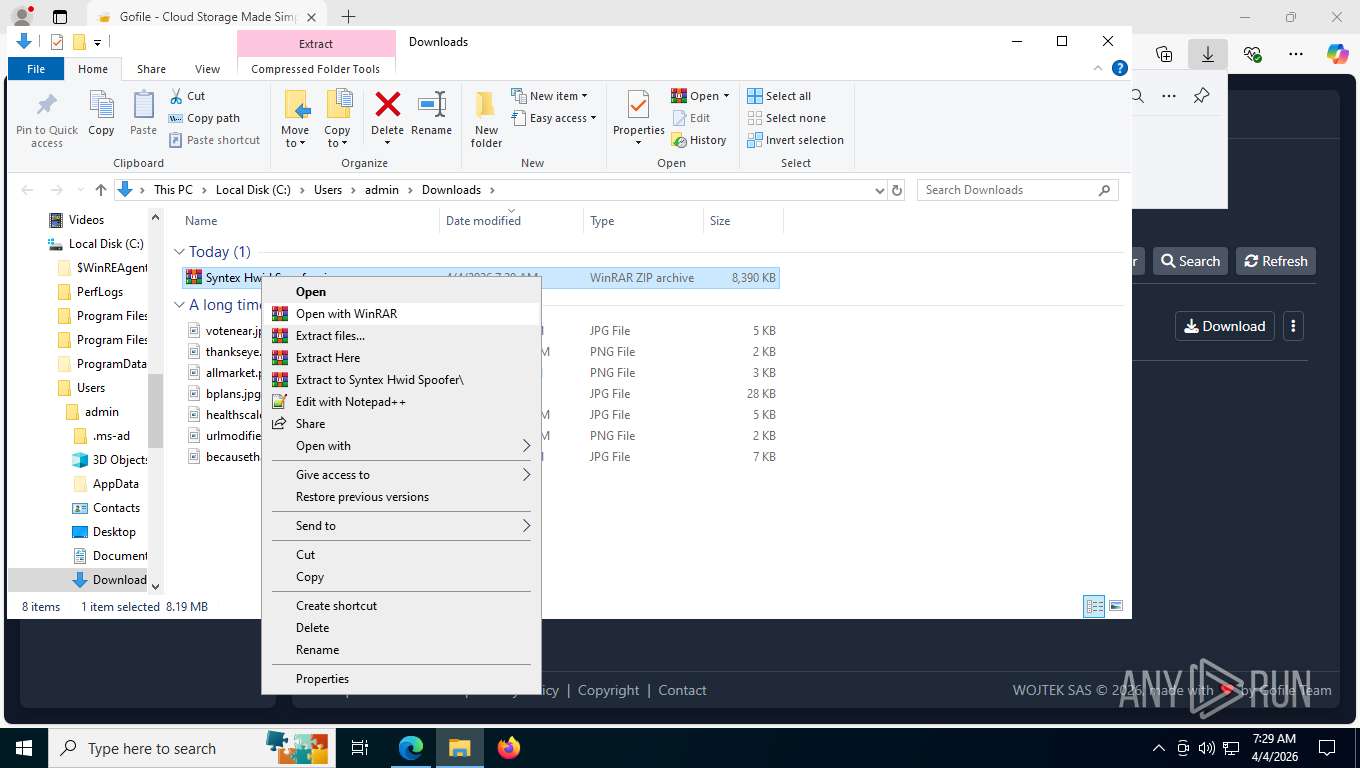Create a New folder from ribbon

[486, 120]
